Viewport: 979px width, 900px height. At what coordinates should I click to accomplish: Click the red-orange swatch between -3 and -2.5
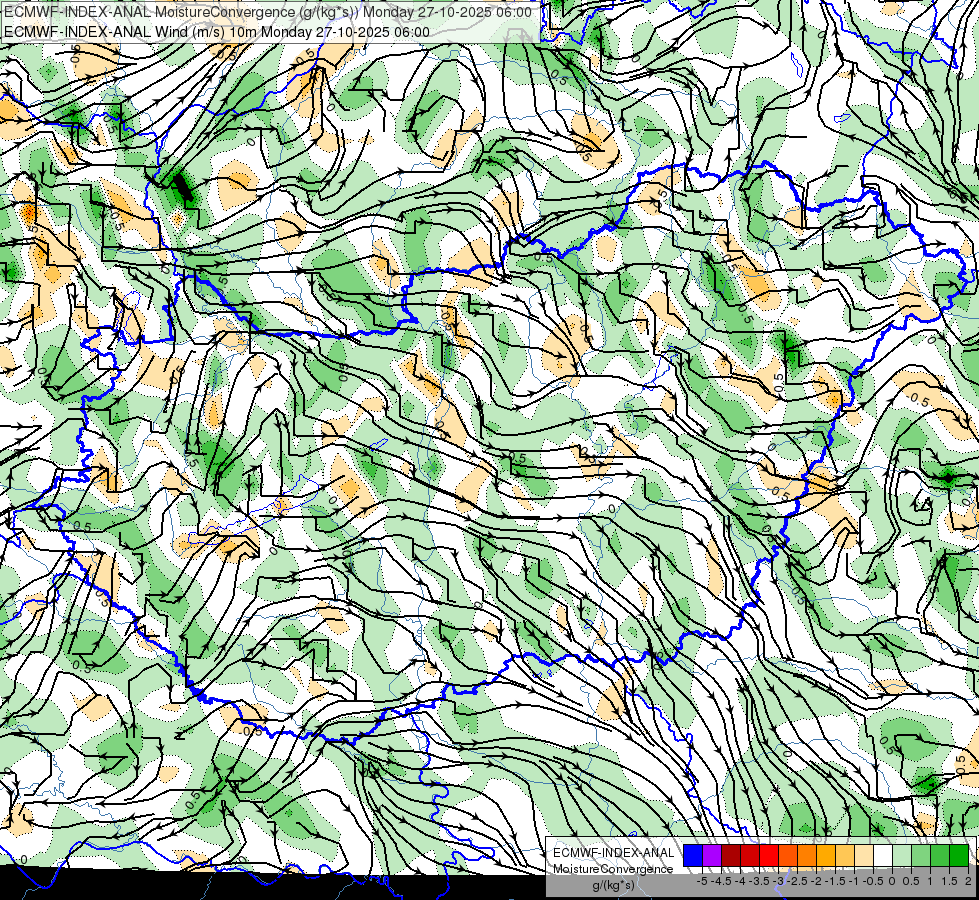788,855
